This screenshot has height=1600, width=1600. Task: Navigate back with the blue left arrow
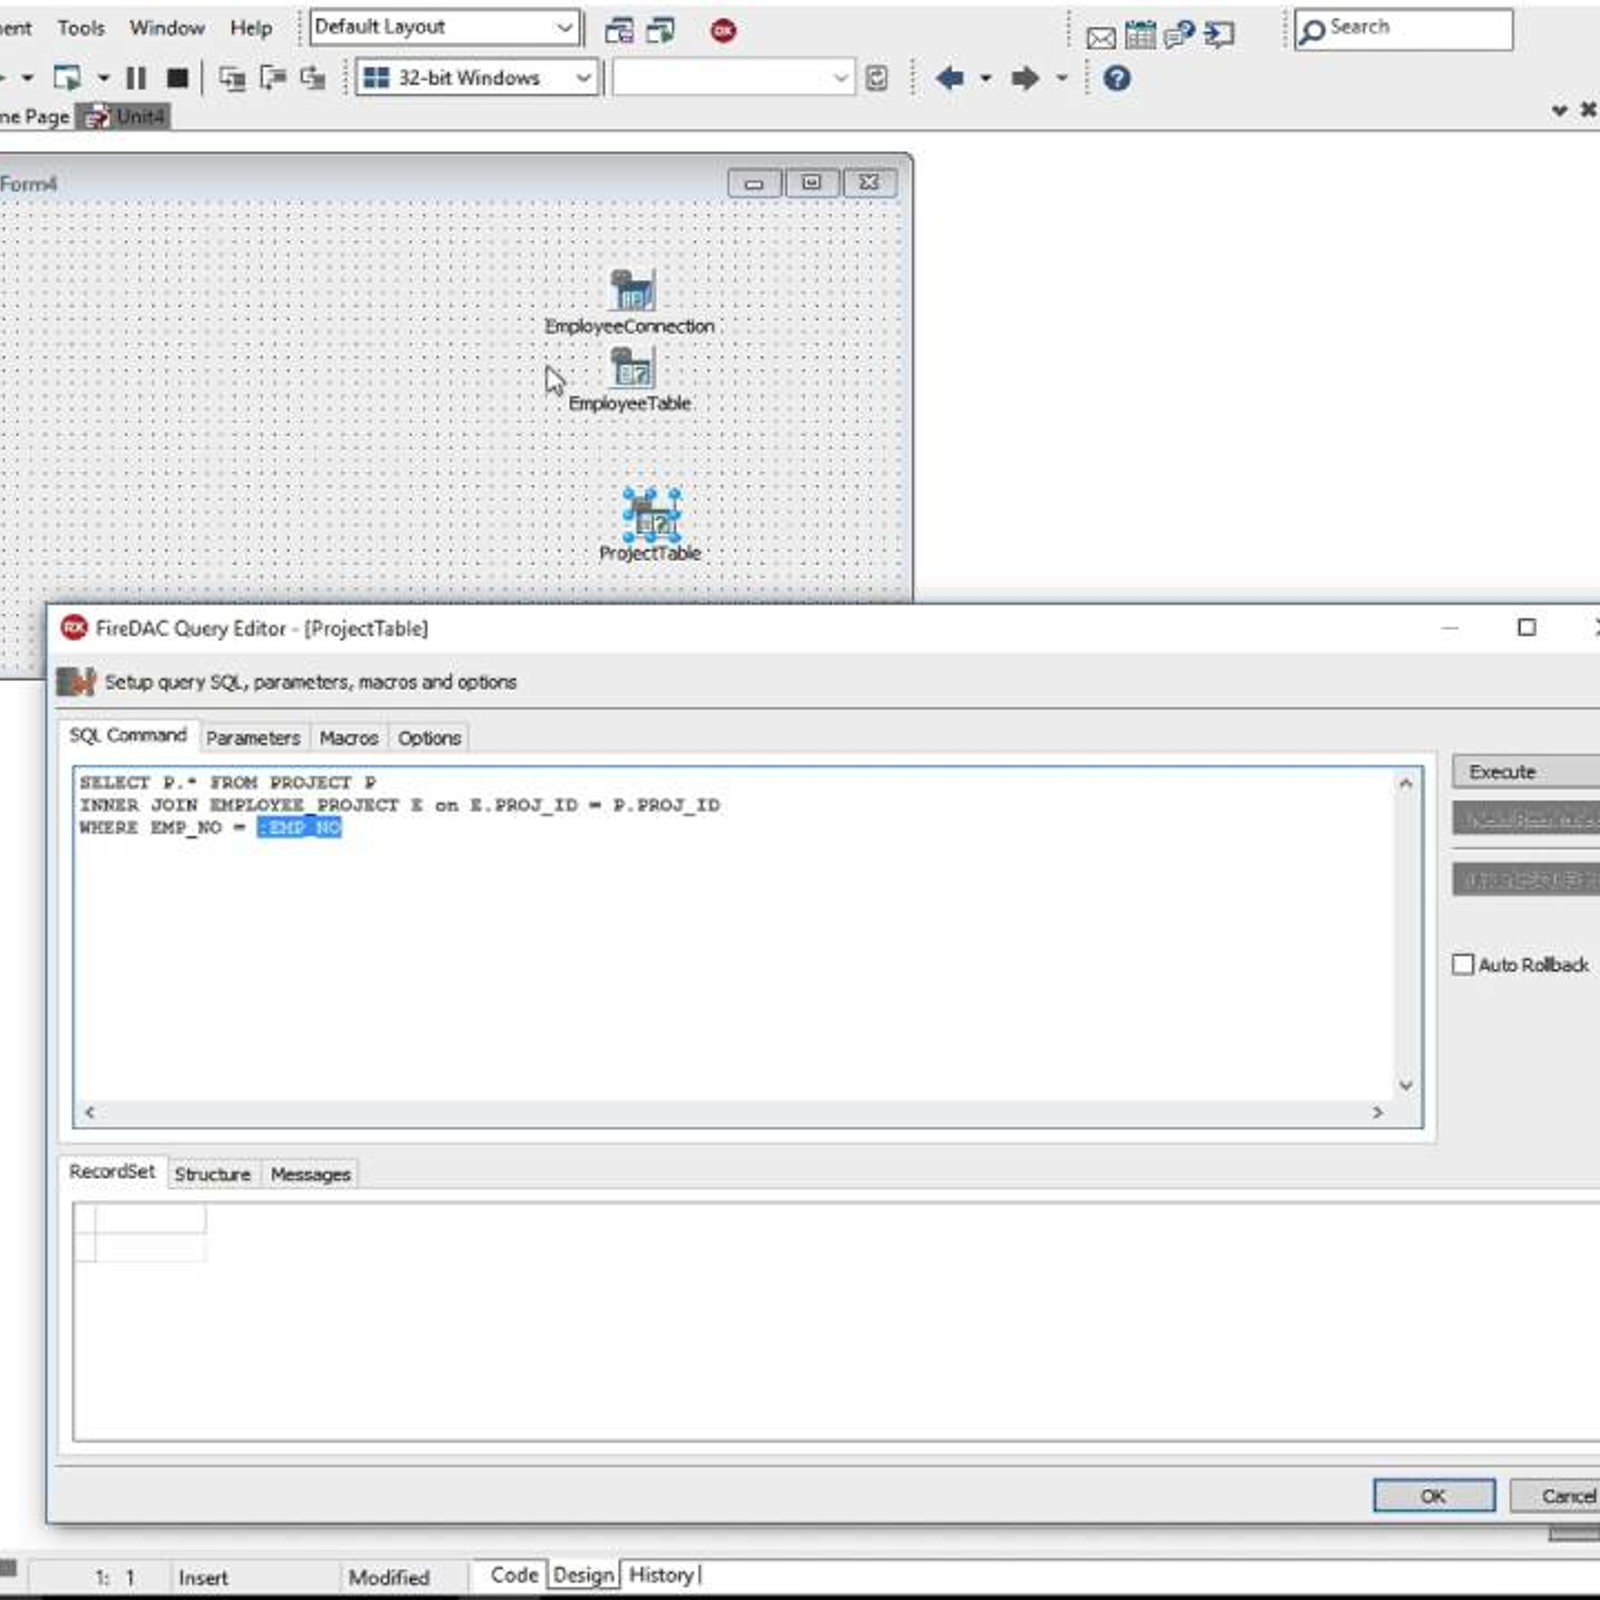pyautogui.click(x=949, y=78)
